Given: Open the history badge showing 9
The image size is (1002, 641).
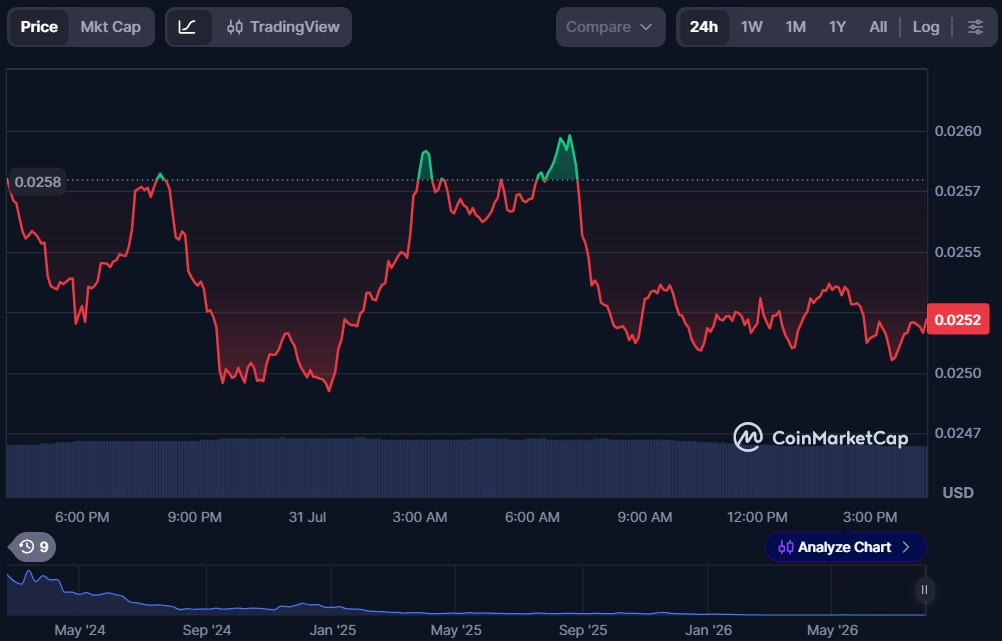Looking at the screenshot, I should click(33, 547).
